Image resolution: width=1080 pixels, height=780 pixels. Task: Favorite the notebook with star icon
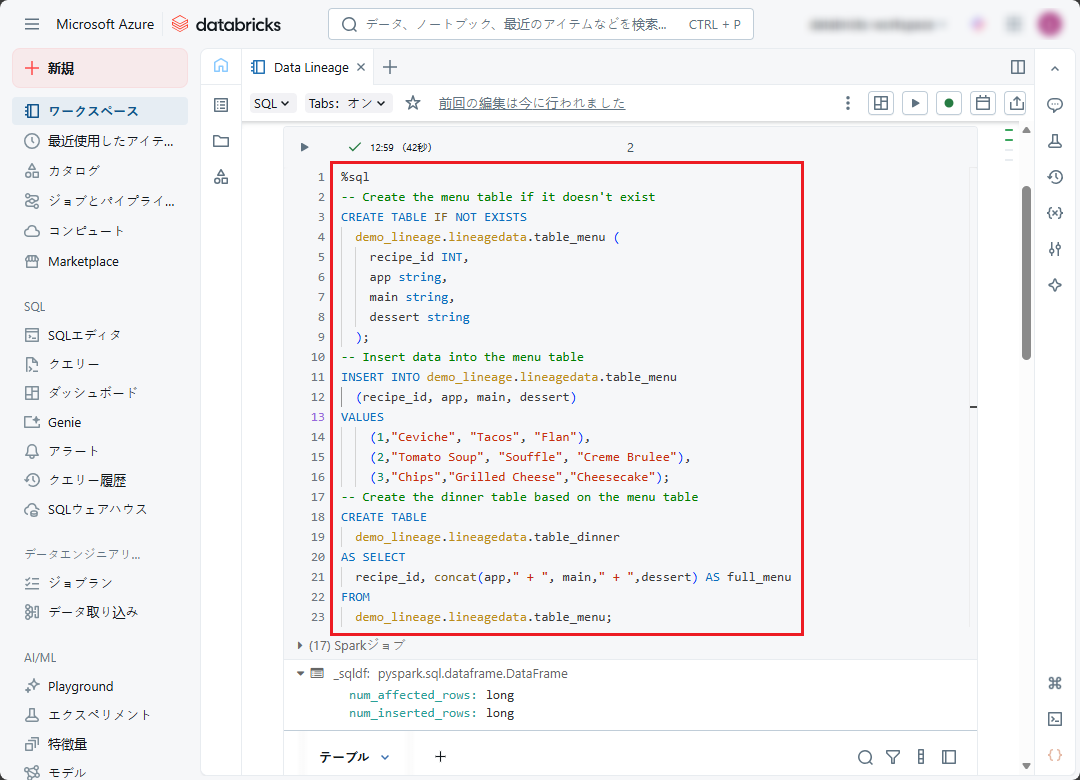(x=413, y=103)
